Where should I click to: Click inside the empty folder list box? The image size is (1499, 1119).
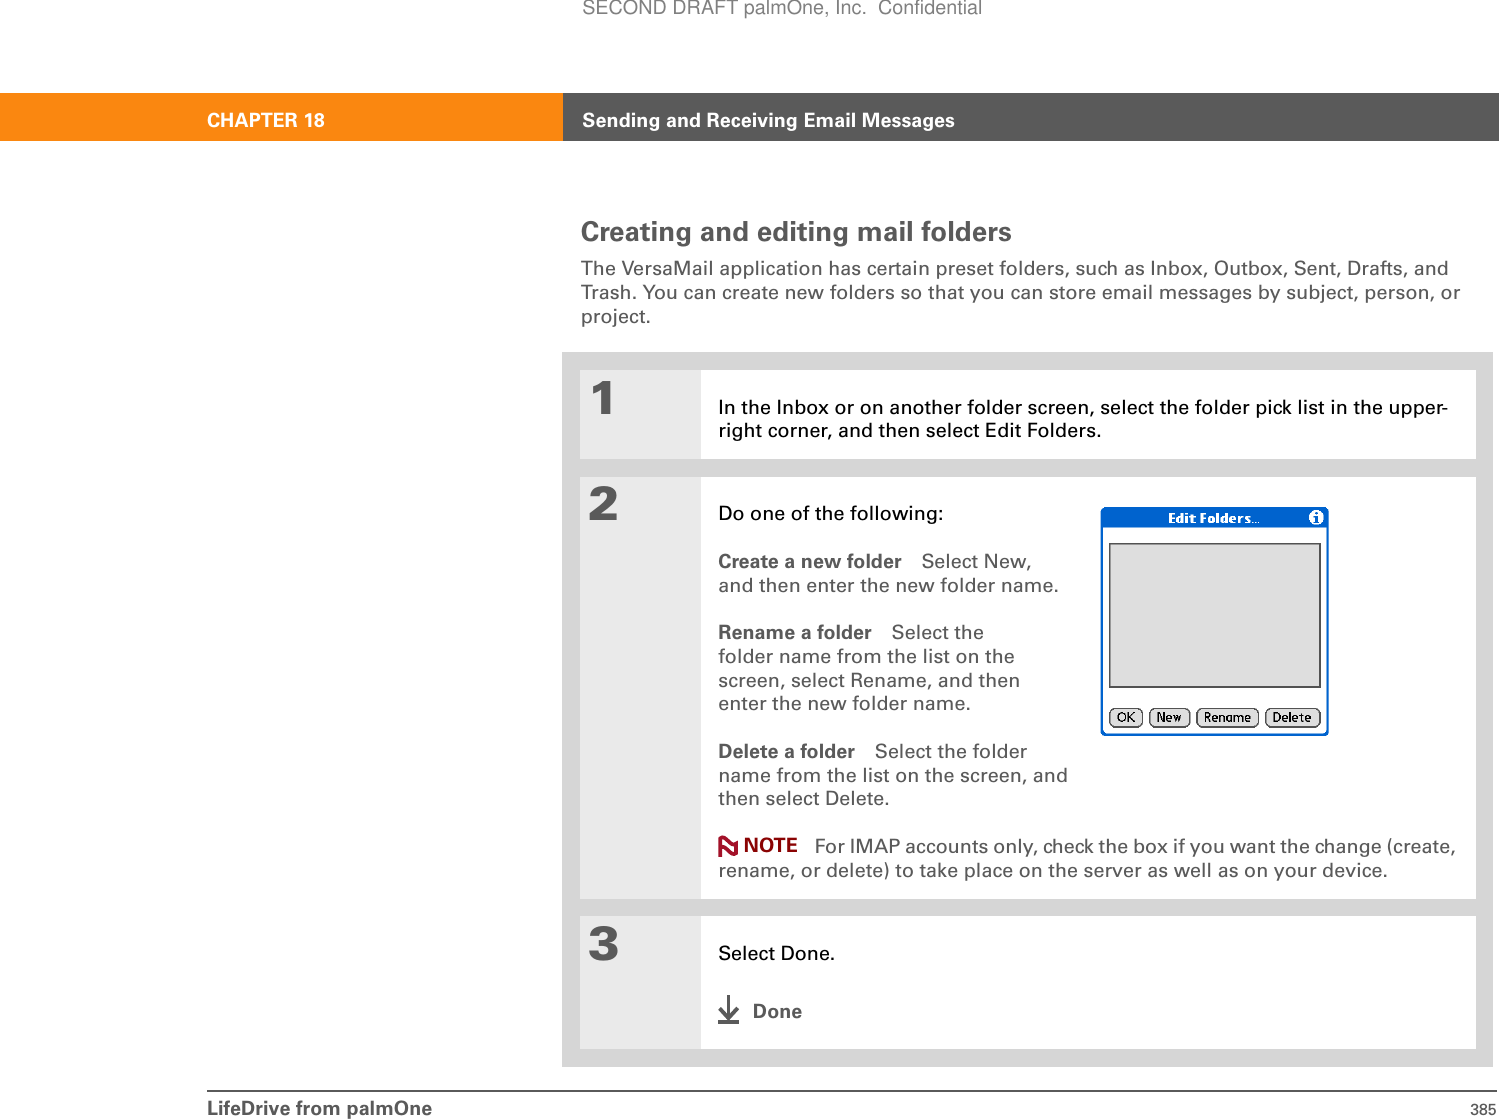click(x=1215, y=615)
